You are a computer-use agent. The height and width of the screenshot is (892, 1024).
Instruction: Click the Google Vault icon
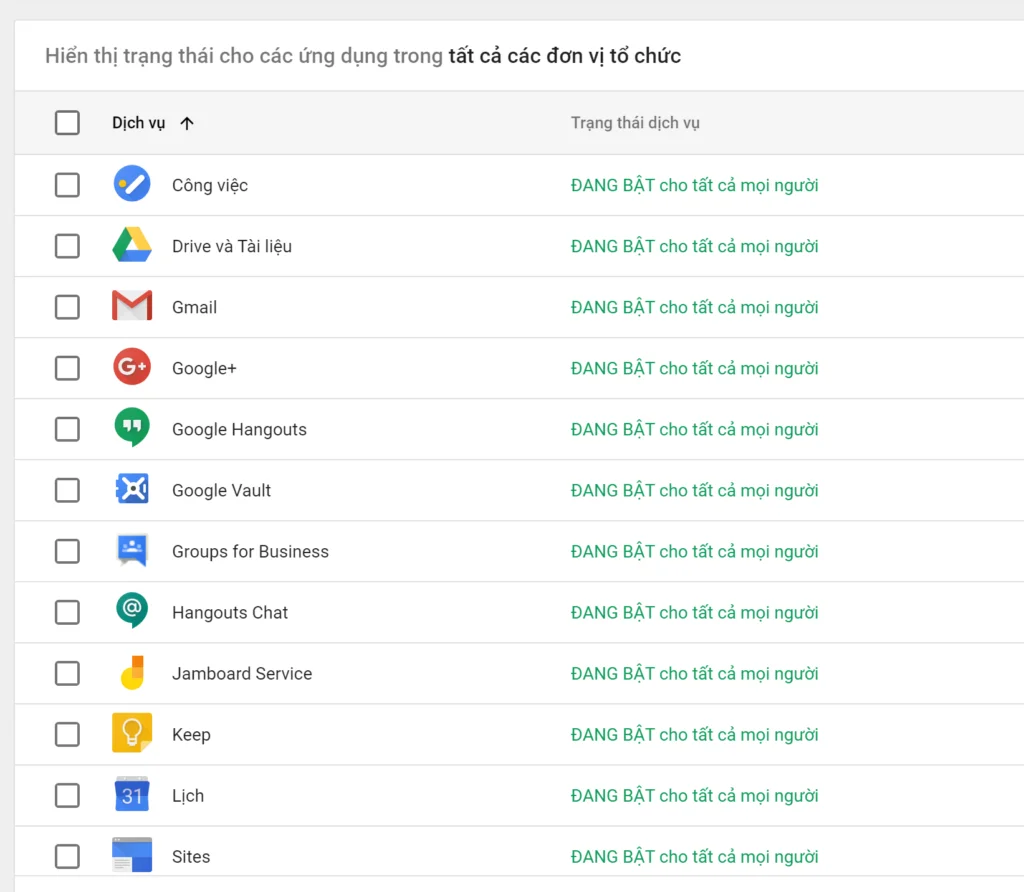[x=132, y=488]
